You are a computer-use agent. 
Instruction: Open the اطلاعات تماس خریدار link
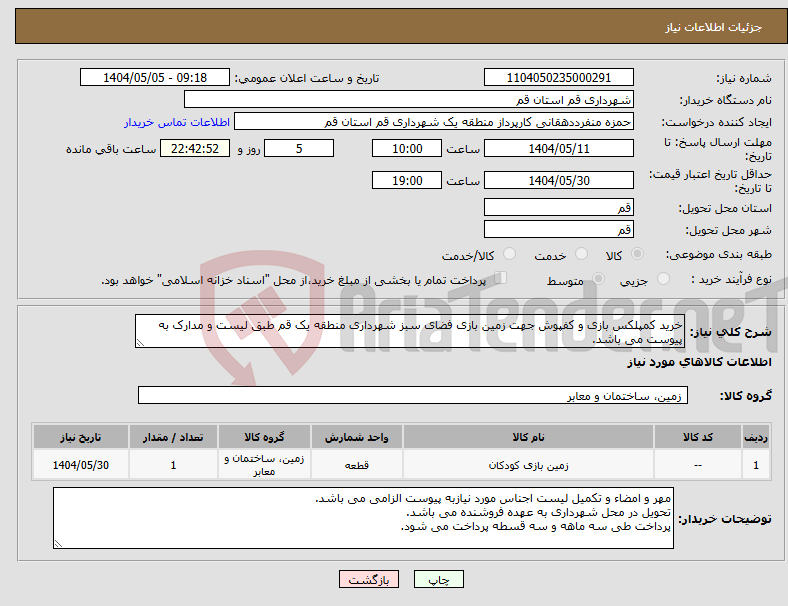click(177, 122)
